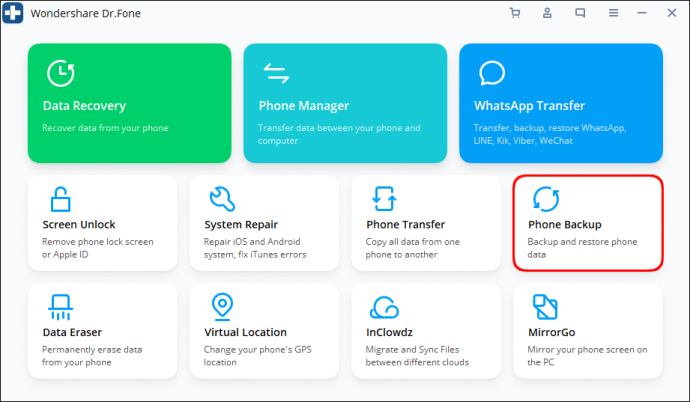690x402 pixels.
Task: Minimize the Dr.Fone window
Action: tap(642, 13)
